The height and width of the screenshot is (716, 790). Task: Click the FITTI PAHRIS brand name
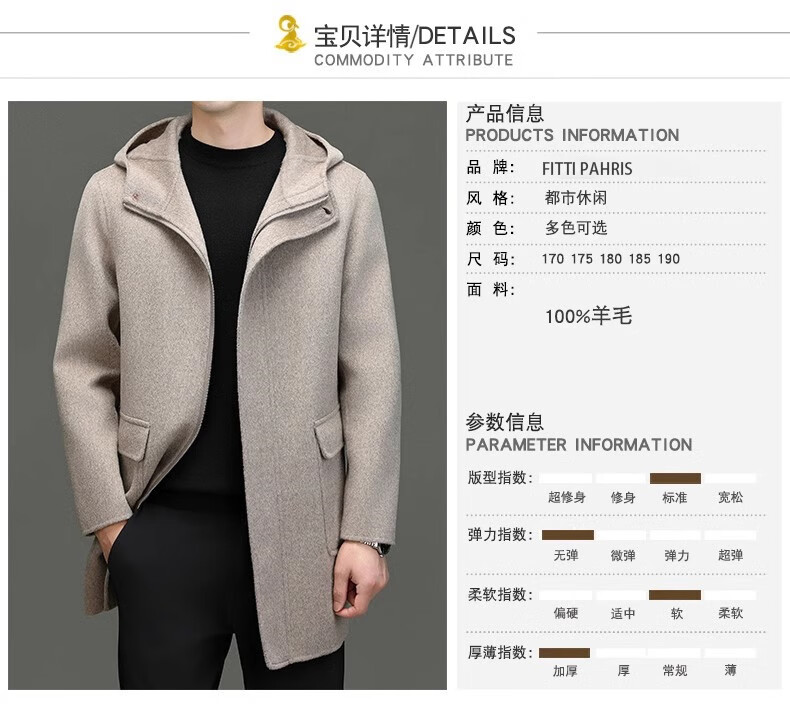pyautogui.click(x=587, y=169)
